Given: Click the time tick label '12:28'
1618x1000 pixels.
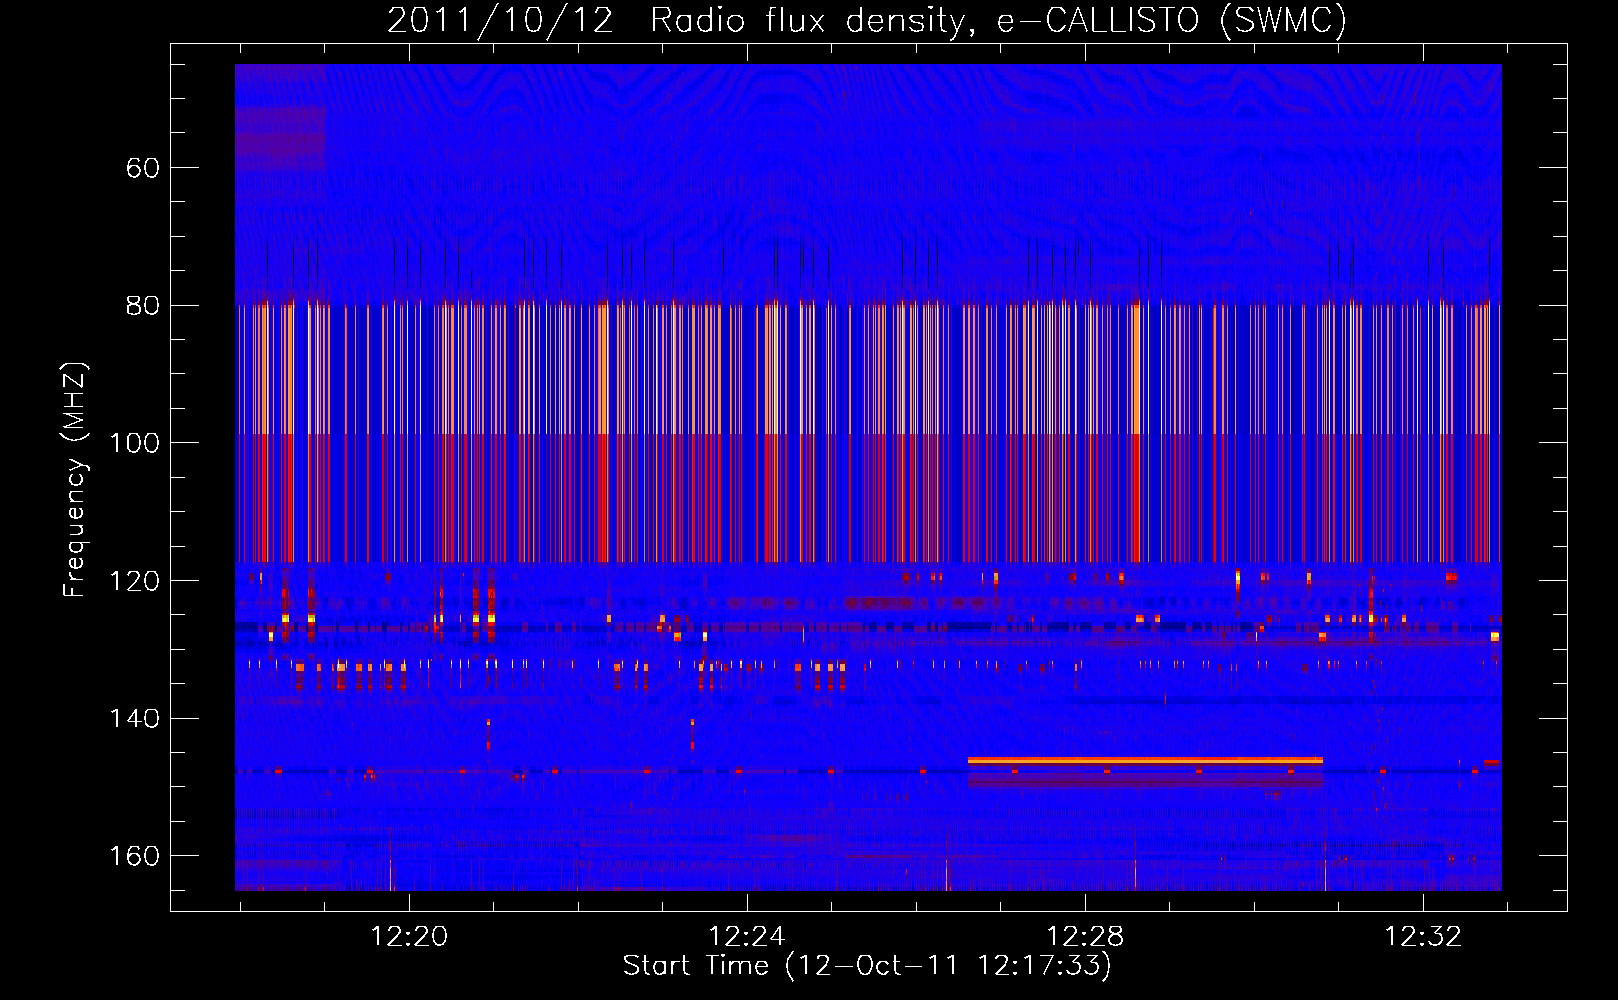Looking at the screenshot, I should (x=1085, y=937).
